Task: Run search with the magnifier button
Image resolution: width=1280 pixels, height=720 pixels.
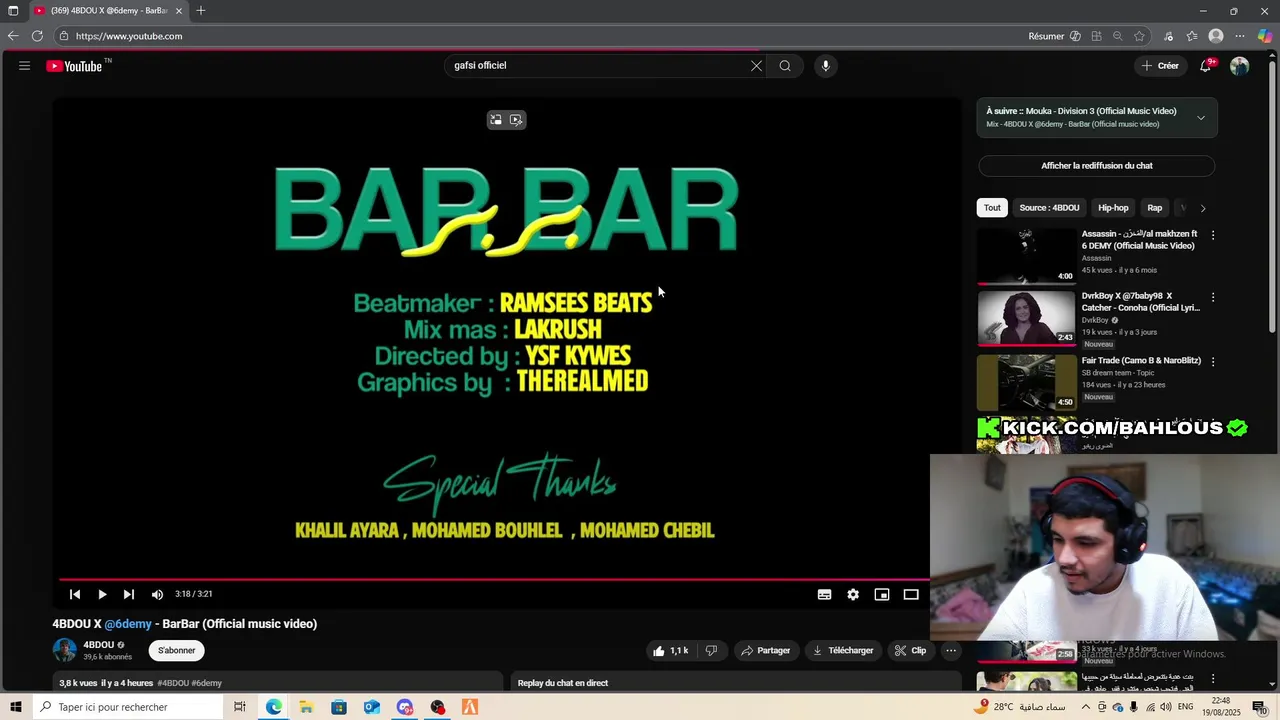Action: (x=785, y=66)
